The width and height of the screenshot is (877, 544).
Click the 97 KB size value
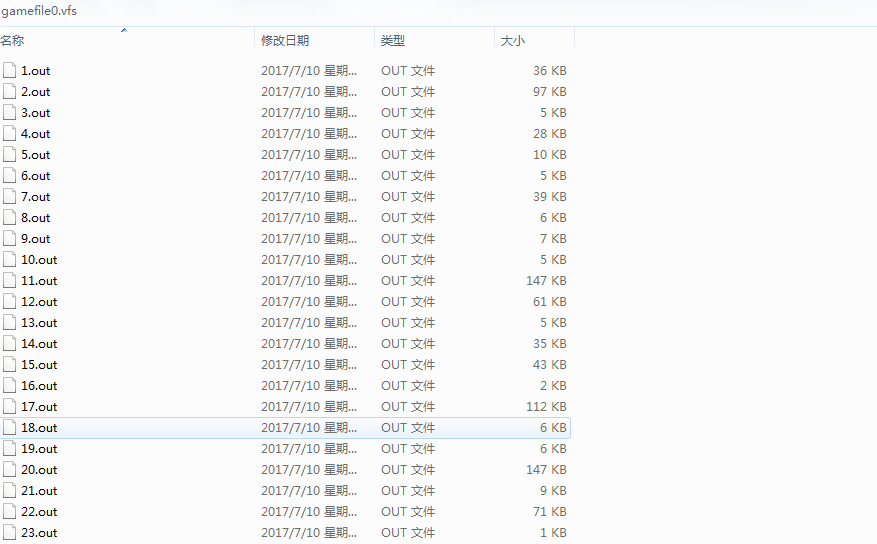point(550,92)
